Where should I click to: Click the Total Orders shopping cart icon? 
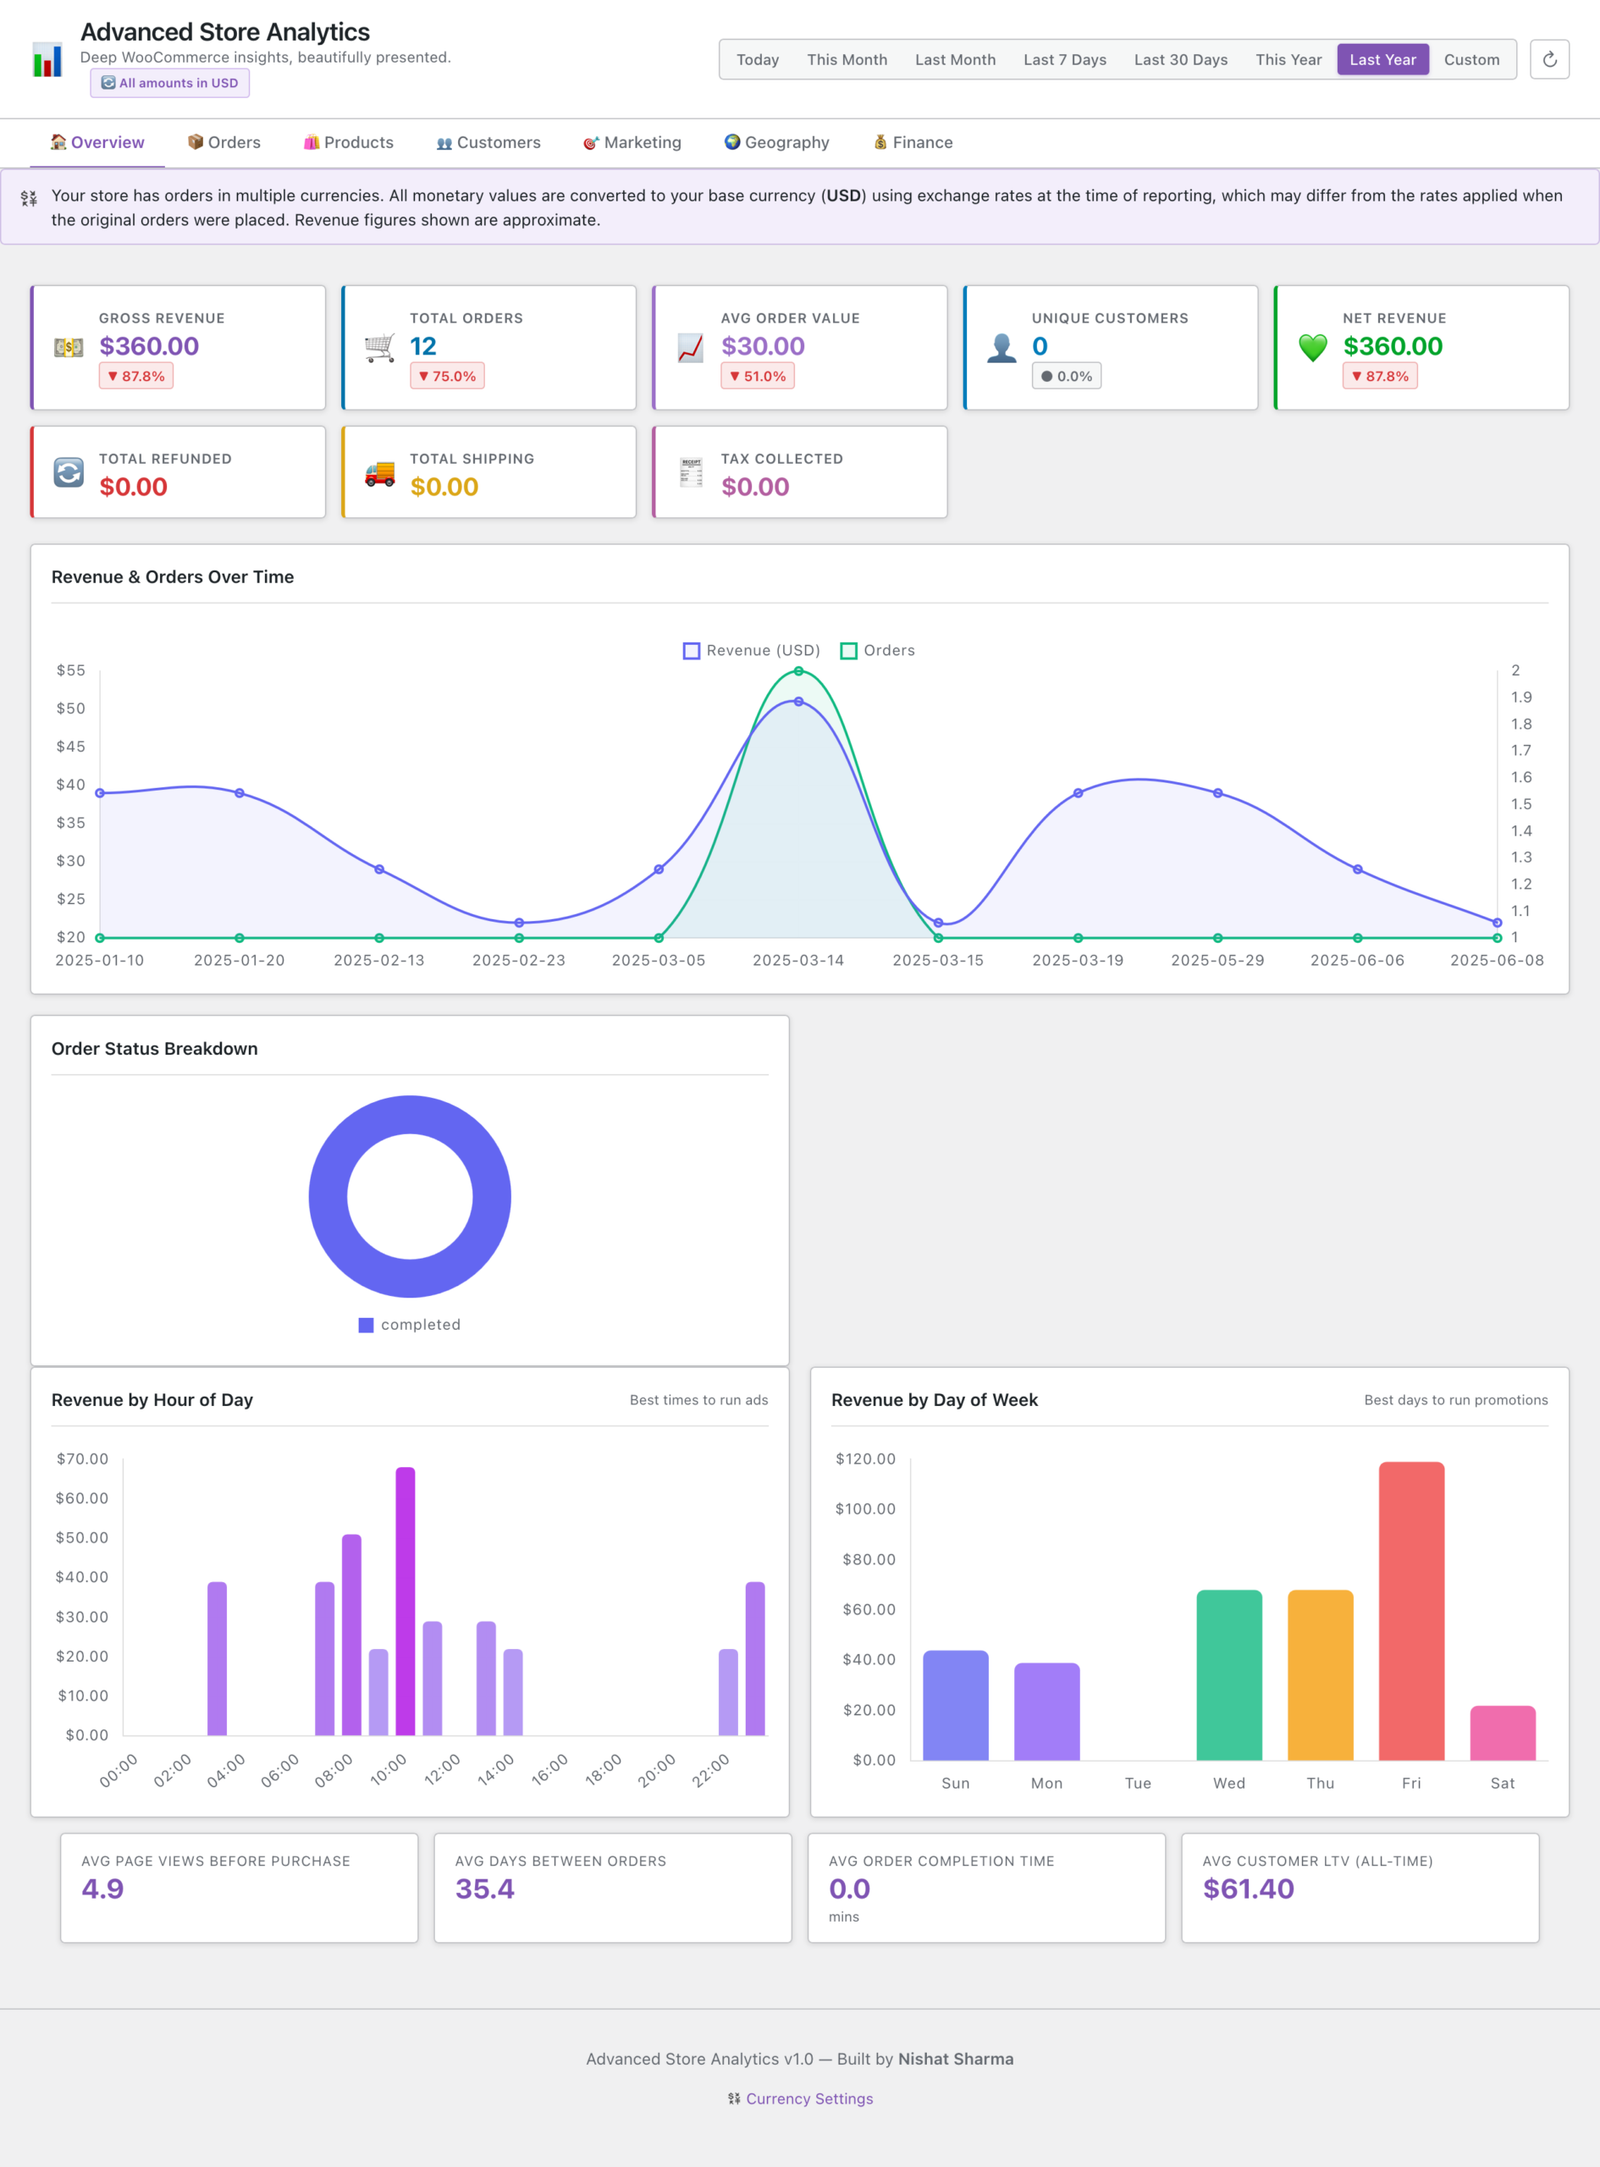coord(380,347)
